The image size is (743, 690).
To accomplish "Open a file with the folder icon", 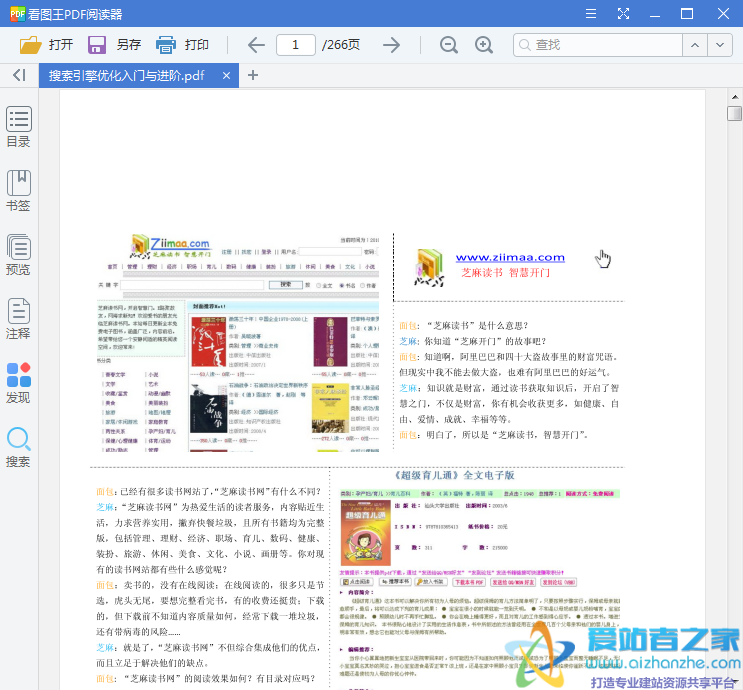I will tap(31, 45).
